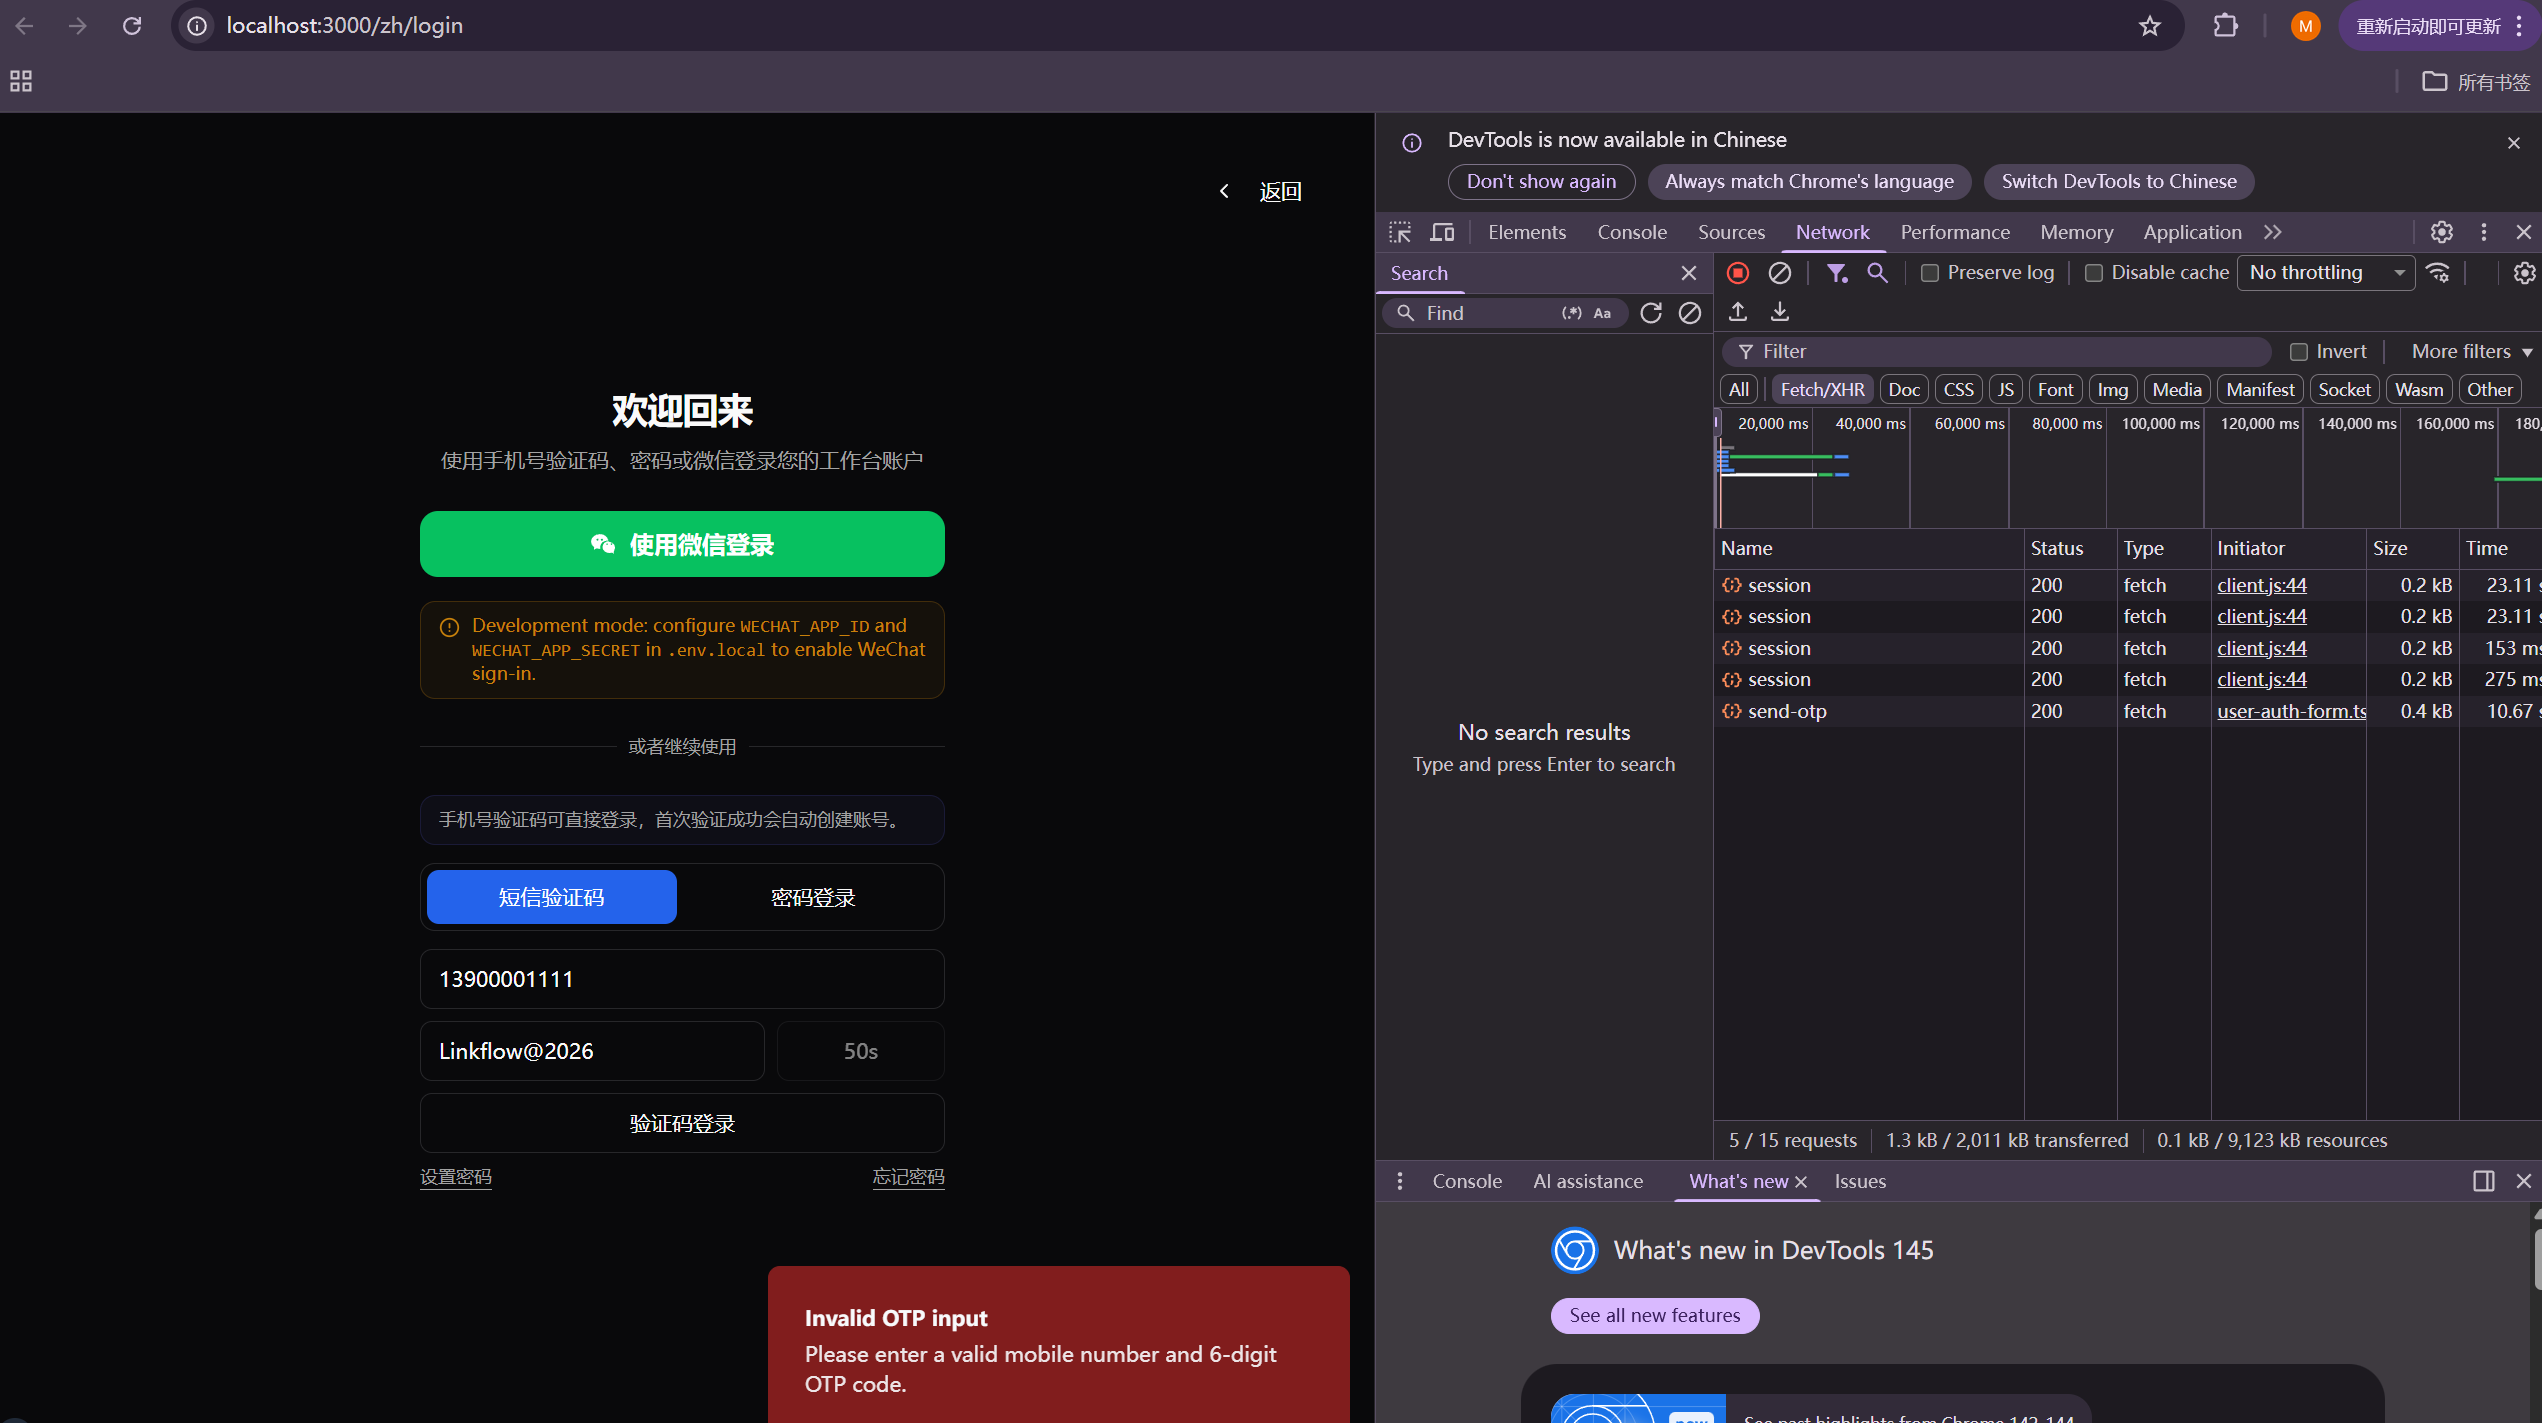Import HAR file with upload icon
Image resolution: width=2542 pixels, height=1423 pixels.
(x=1738, y=312)
